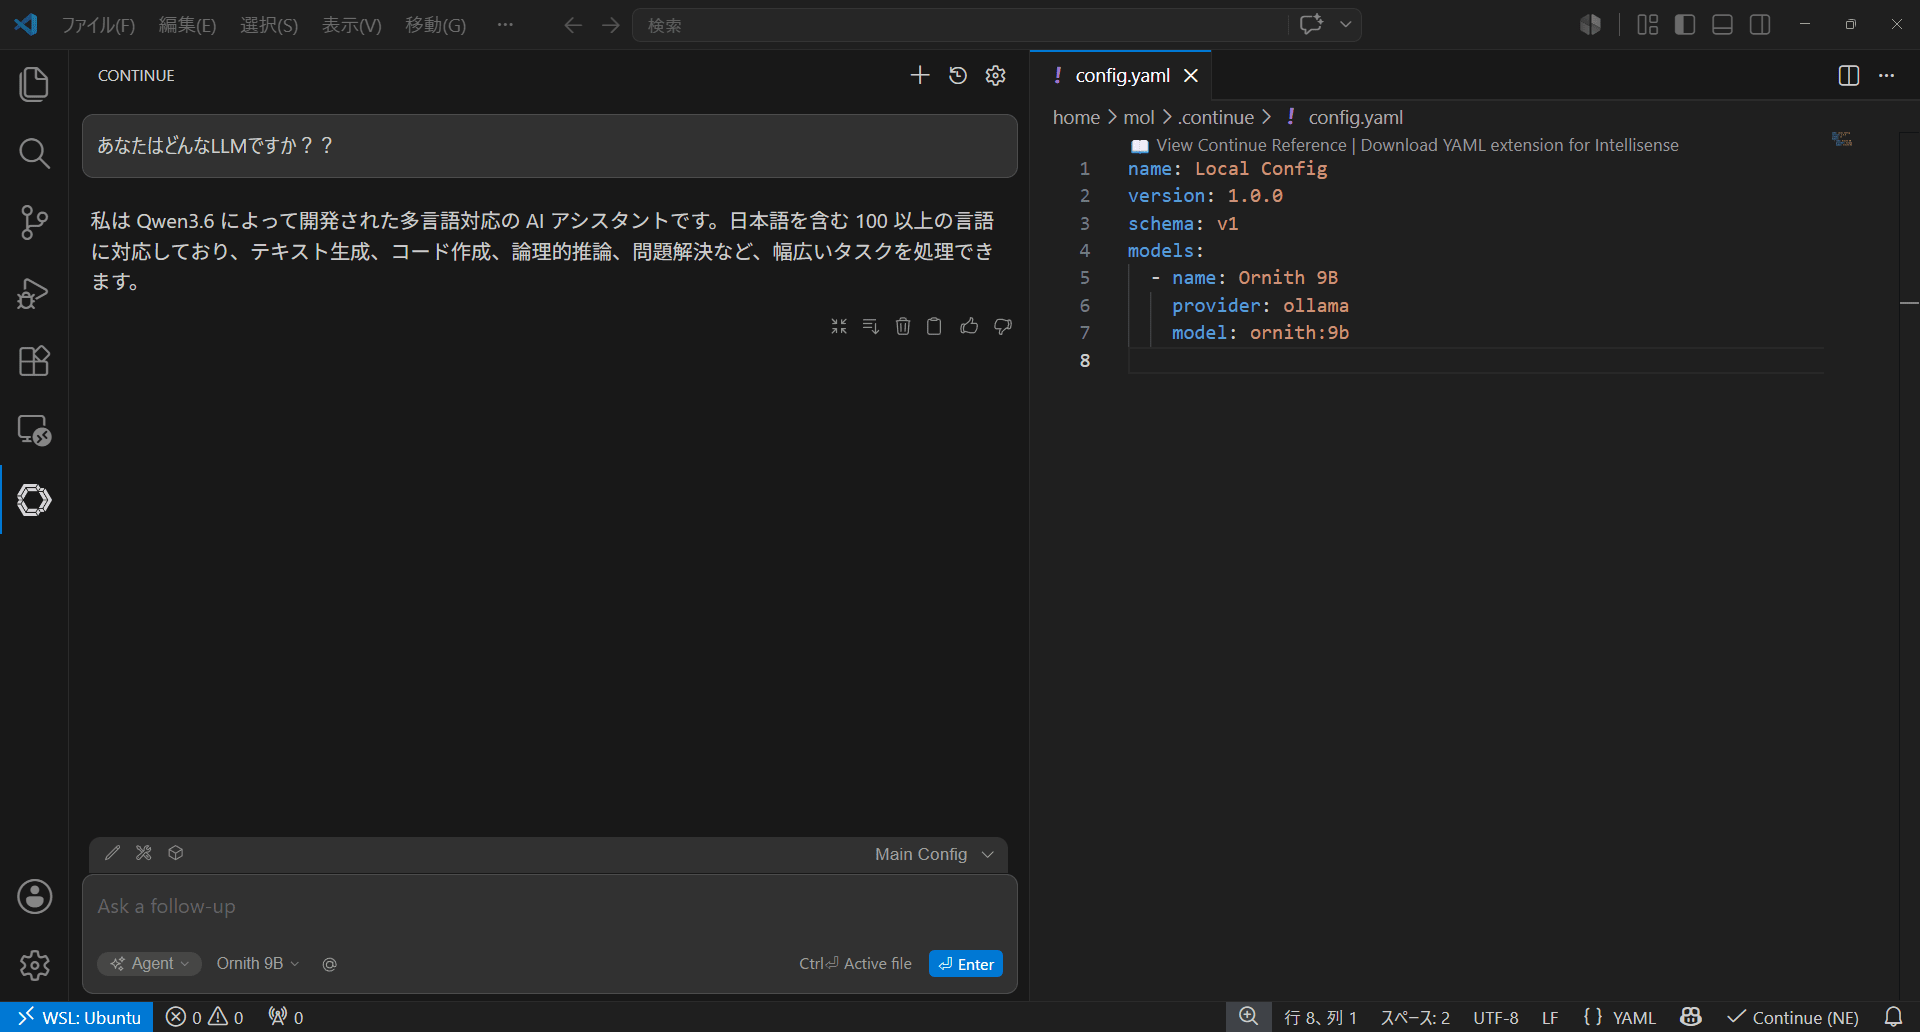Select the Continue extension icon in activity bar
The height and width of the screenshot is (1032, 1920).
pyautogui.click(x=34, y=500)
